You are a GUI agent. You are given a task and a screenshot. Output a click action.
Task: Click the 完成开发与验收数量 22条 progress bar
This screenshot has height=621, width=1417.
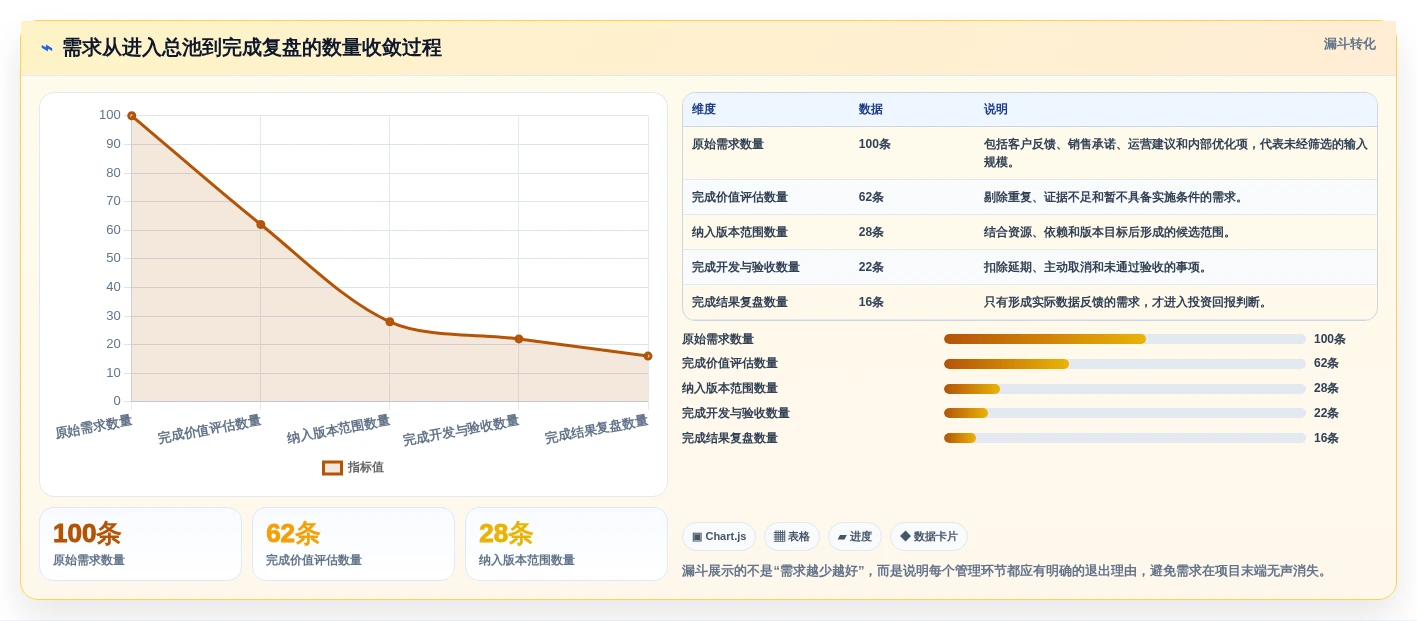1125,413
